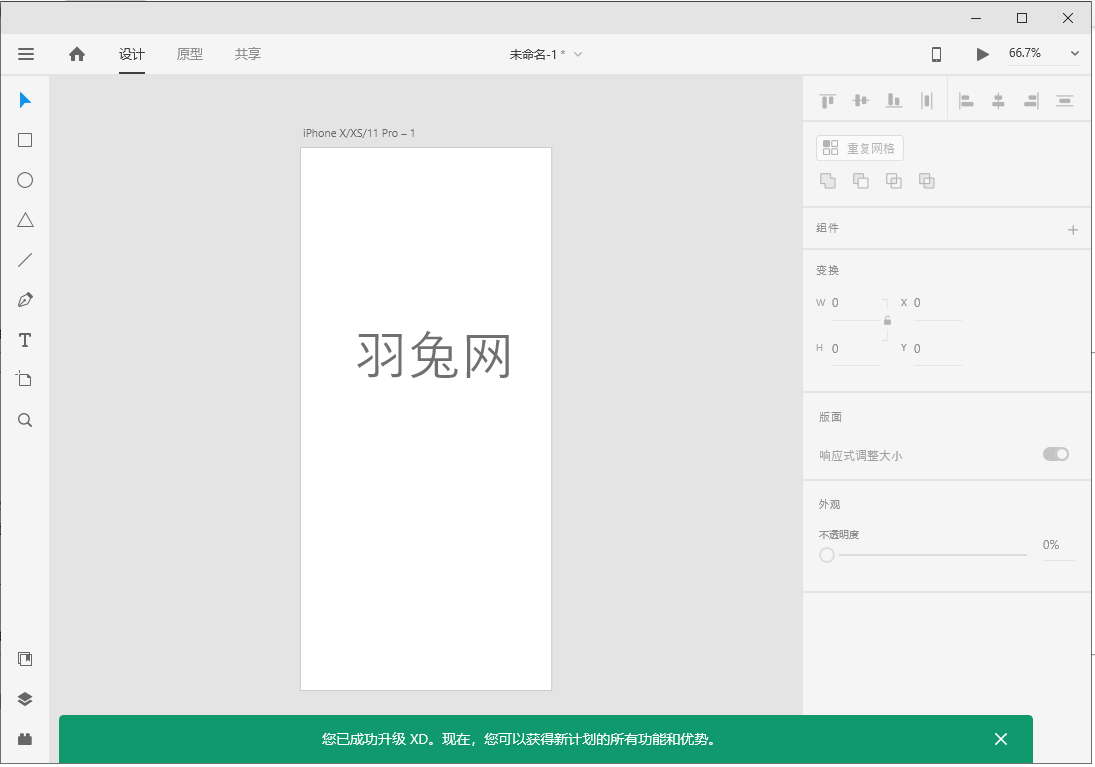Click the align middle vertically icon
Image resolution: width=1095 pixels, height=767 pixels.
[x=860, y=101]
